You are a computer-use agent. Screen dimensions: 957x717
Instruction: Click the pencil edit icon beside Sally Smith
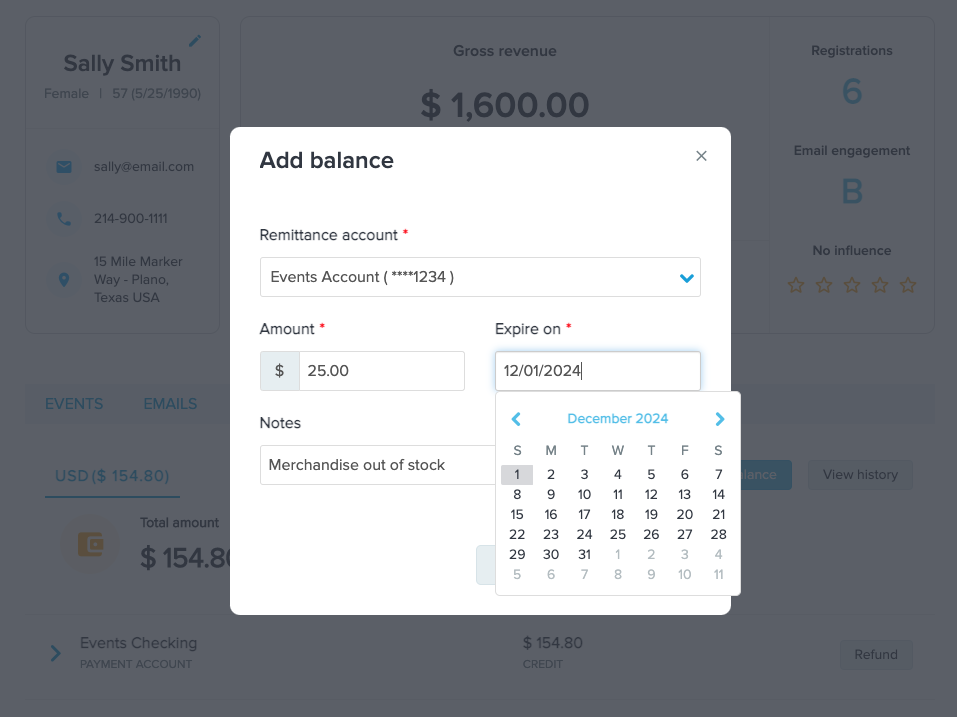195,41
